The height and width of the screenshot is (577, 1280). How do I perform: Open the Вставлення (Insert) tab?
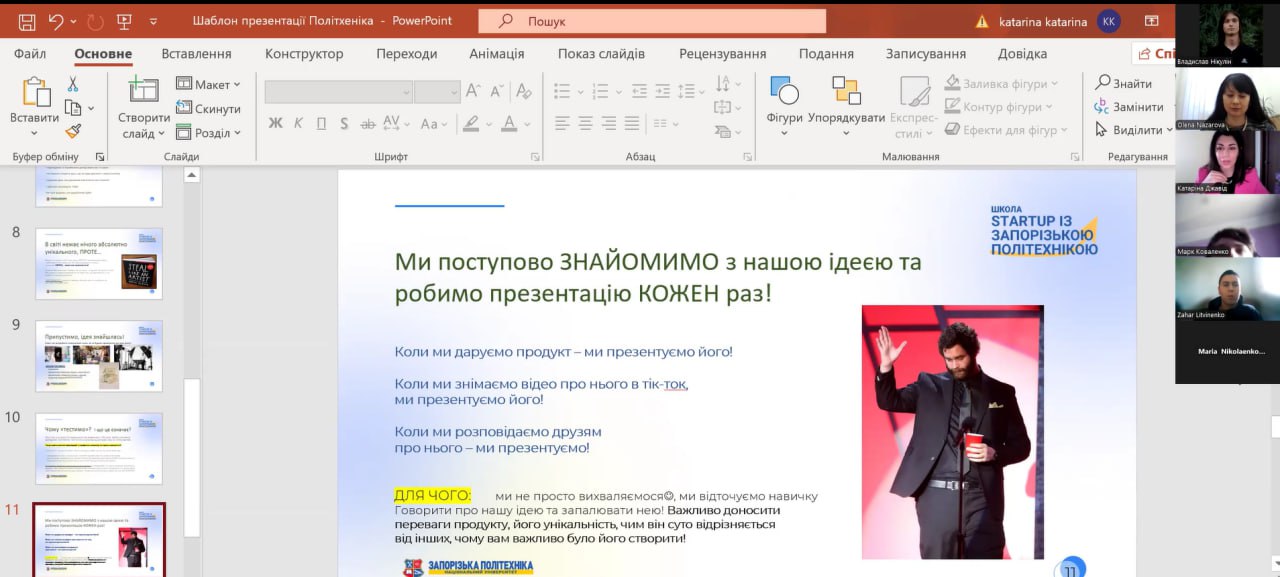point(196,54)
